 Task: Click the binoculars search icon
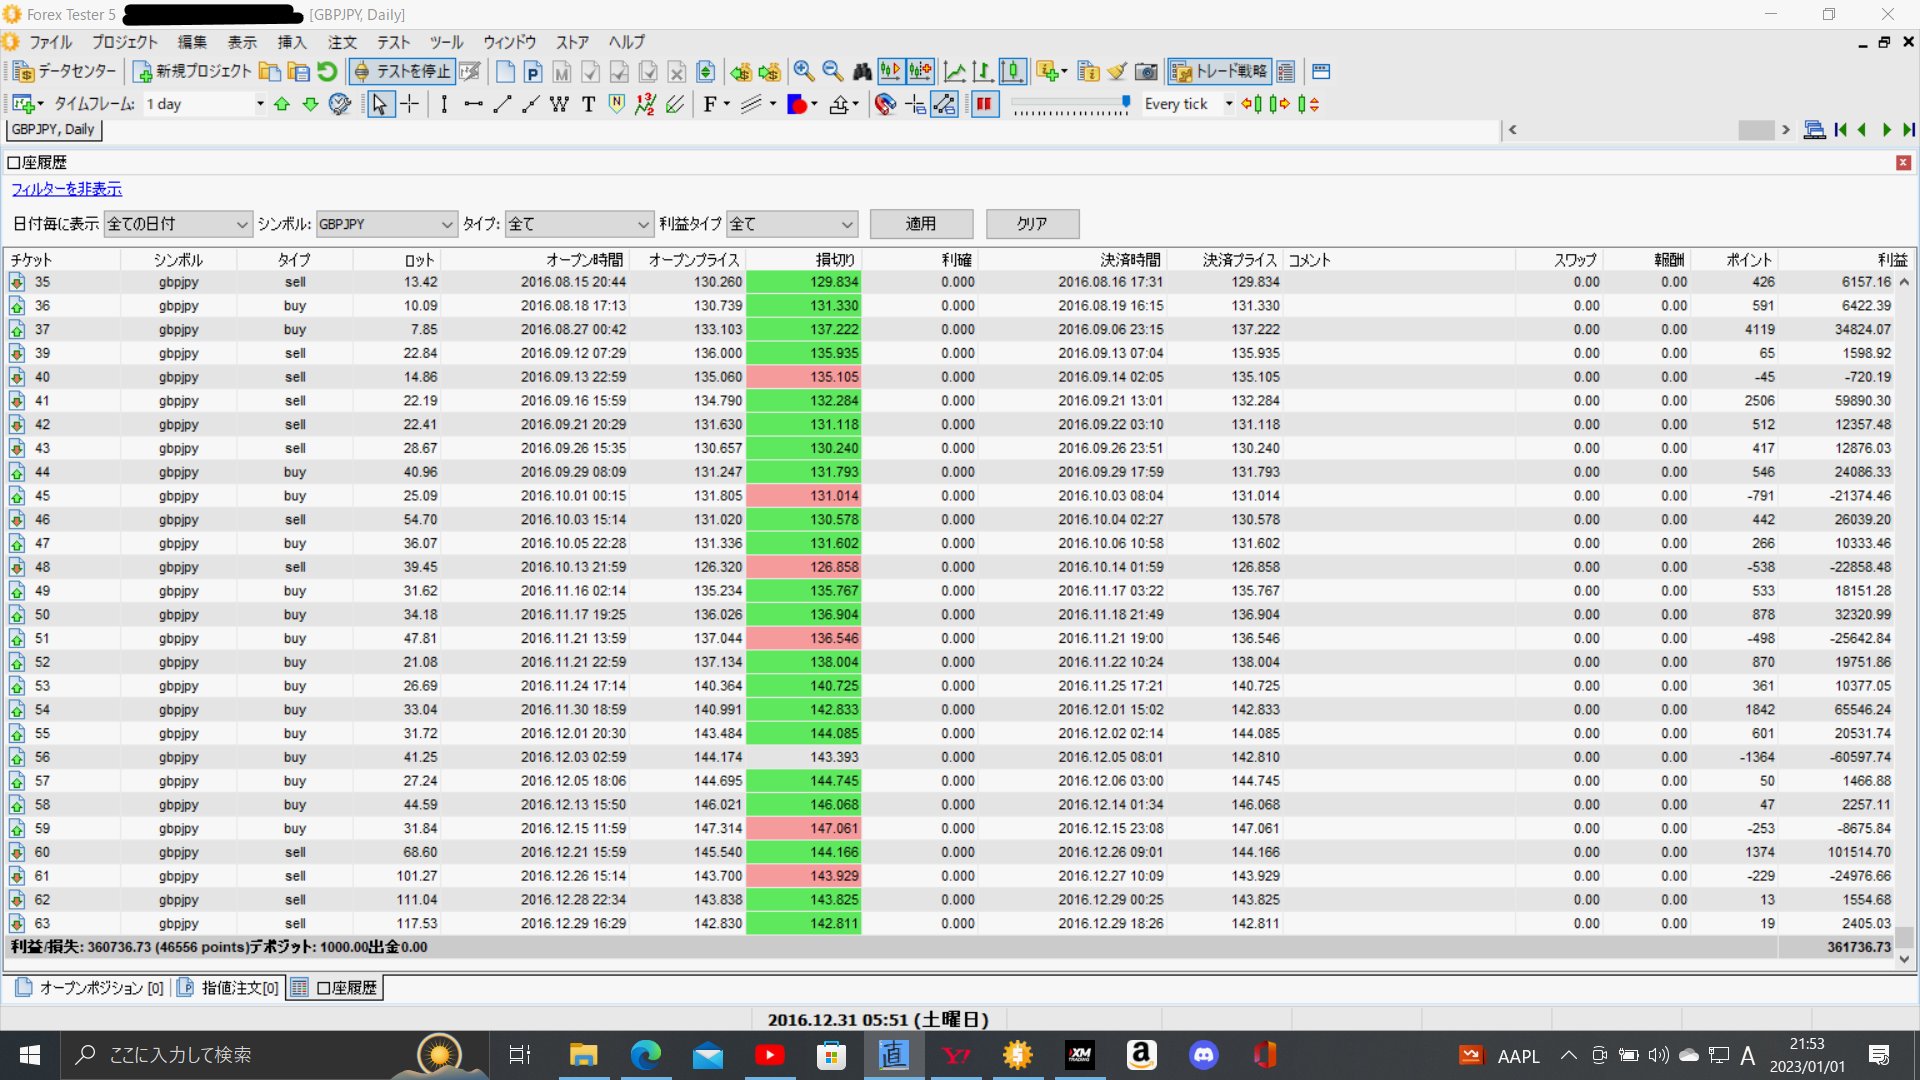pyautogui.click(x=862, y=71)
